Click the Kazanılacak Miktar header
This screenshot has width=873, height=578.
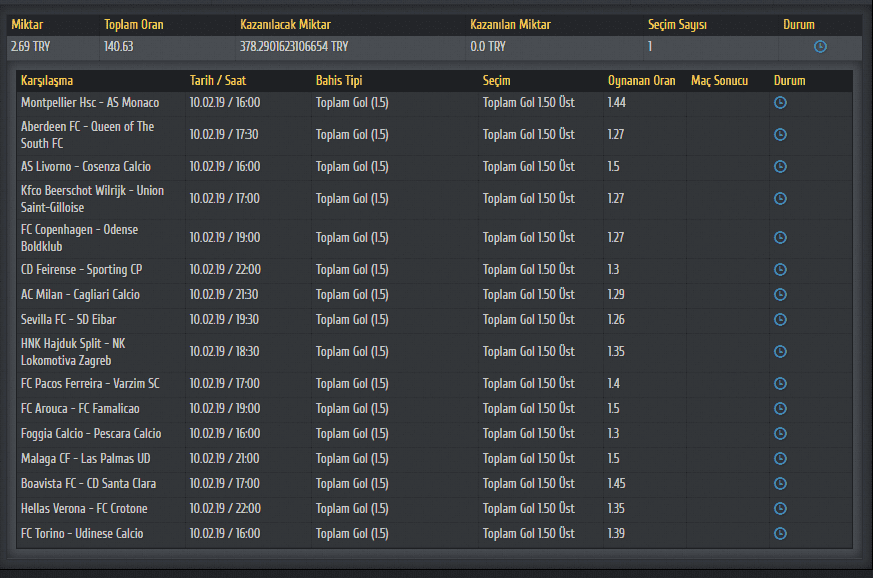pos(285,25)
